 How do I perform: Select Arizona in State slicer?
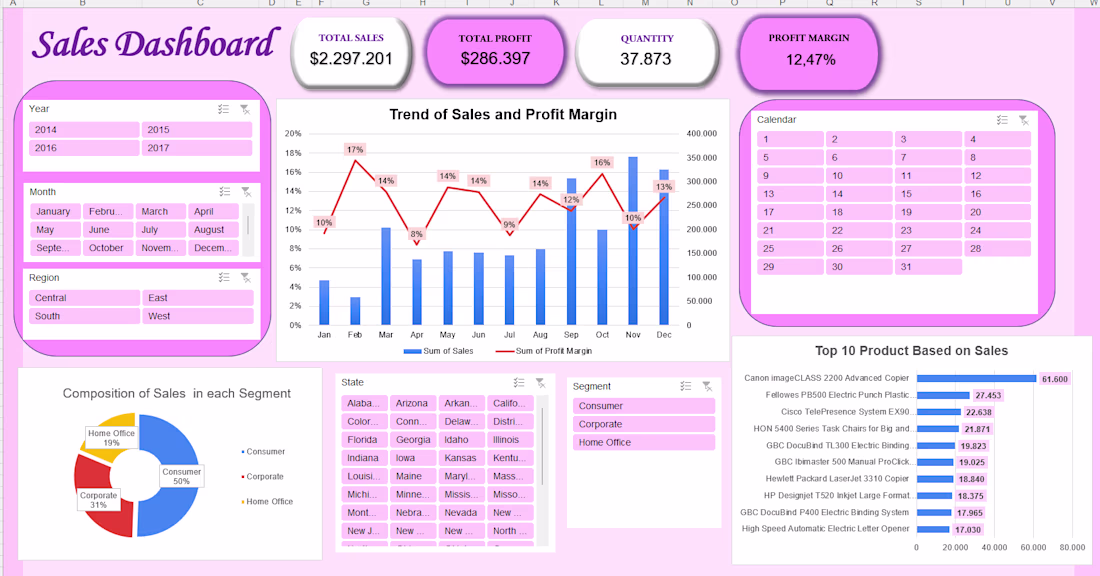point(413,403)
